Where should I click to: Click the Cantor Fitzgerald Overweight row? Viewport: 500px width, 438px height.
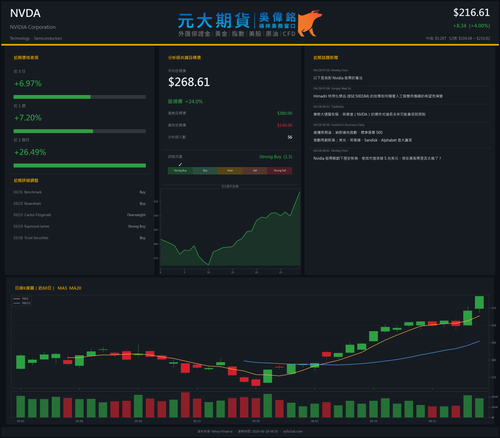click(80, 215)
